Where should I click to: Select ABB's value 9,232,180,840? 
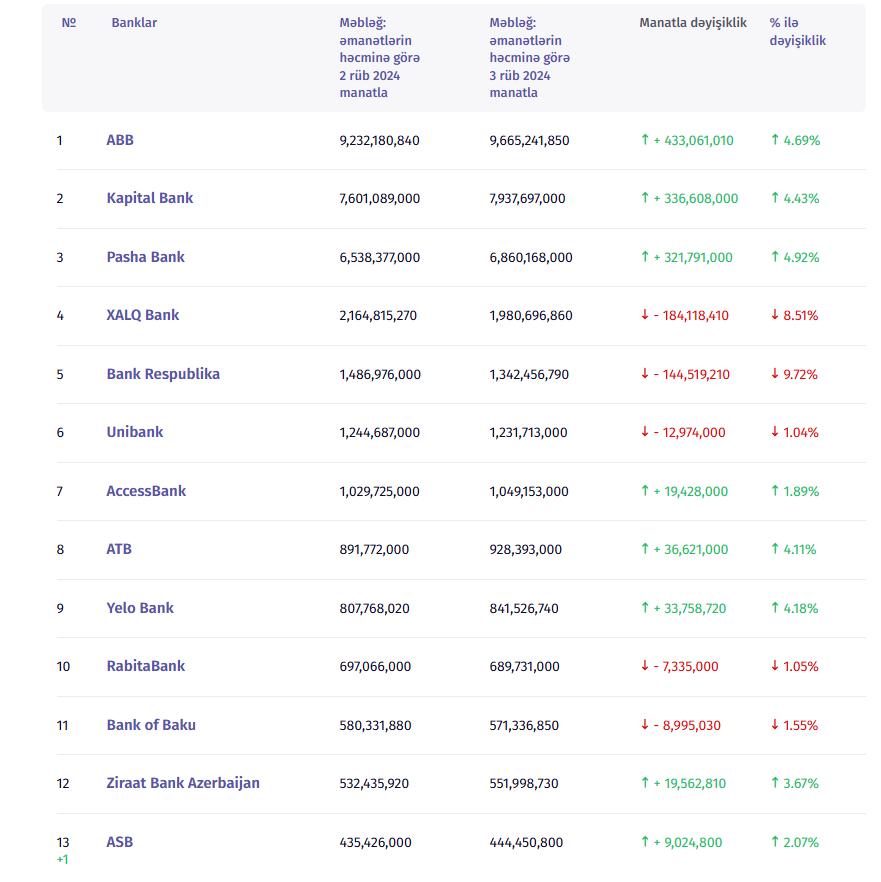point(379,141)
